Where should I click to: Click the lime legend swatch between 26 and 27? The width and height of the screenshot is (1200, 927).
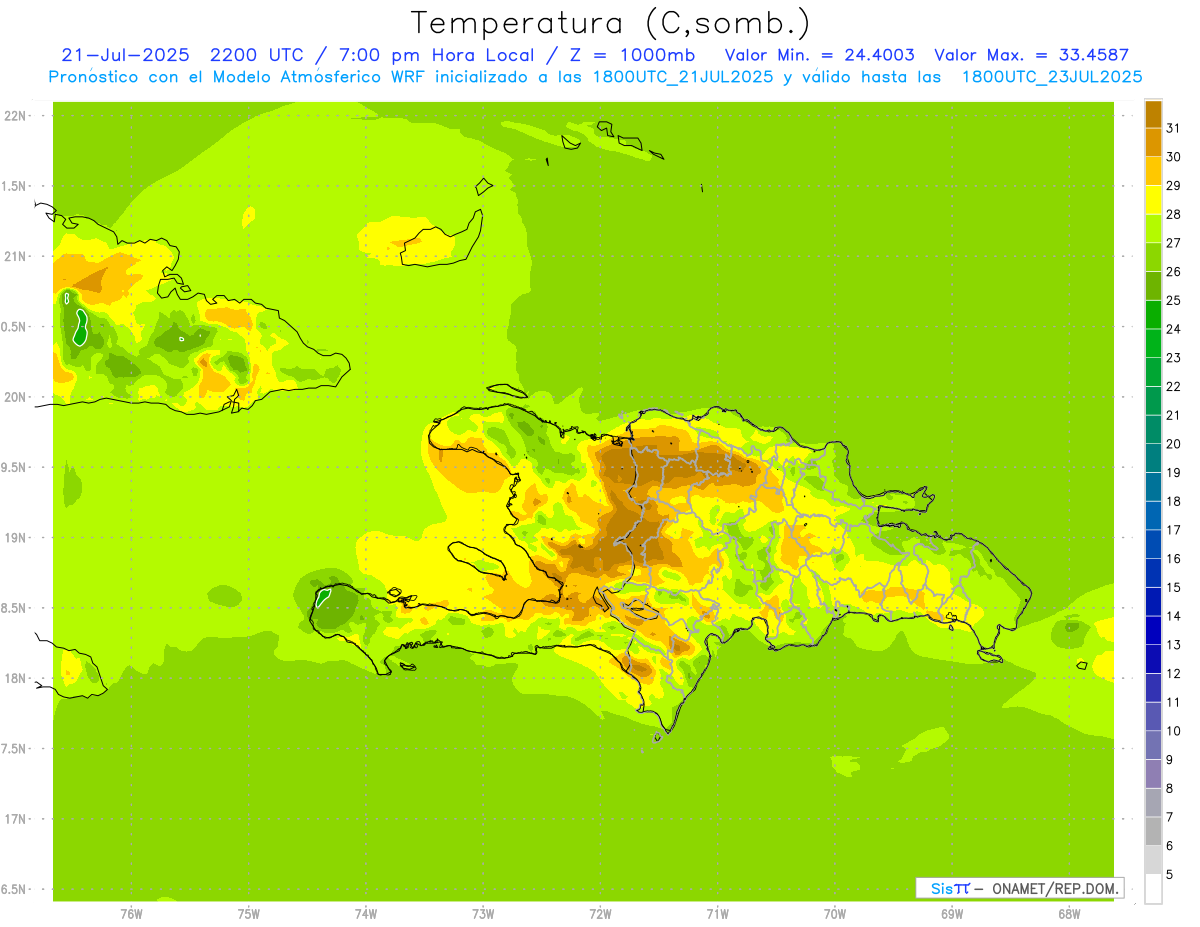pos(1153,257)
